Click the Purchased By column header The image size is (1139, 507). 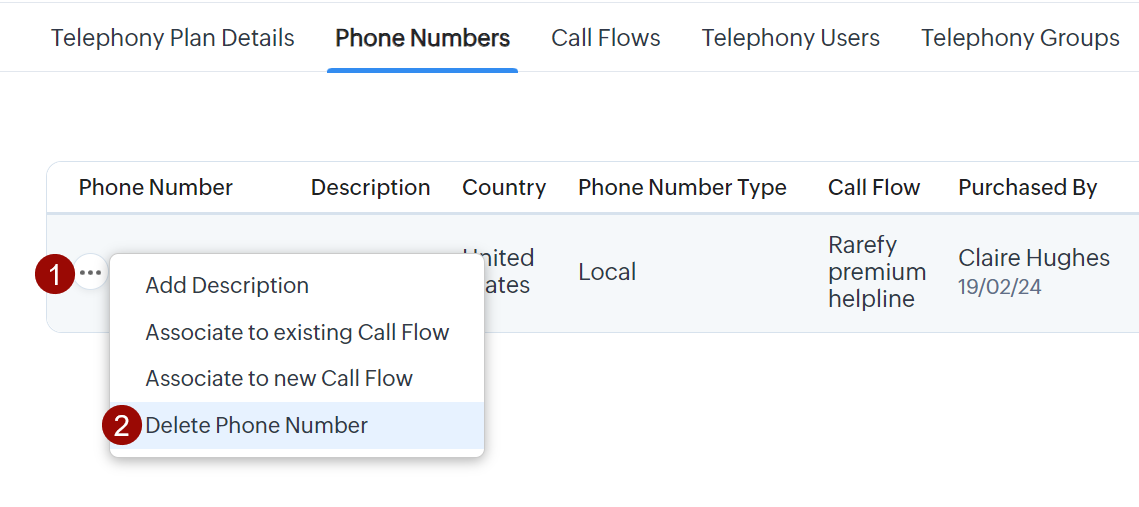pos(1027,187)
